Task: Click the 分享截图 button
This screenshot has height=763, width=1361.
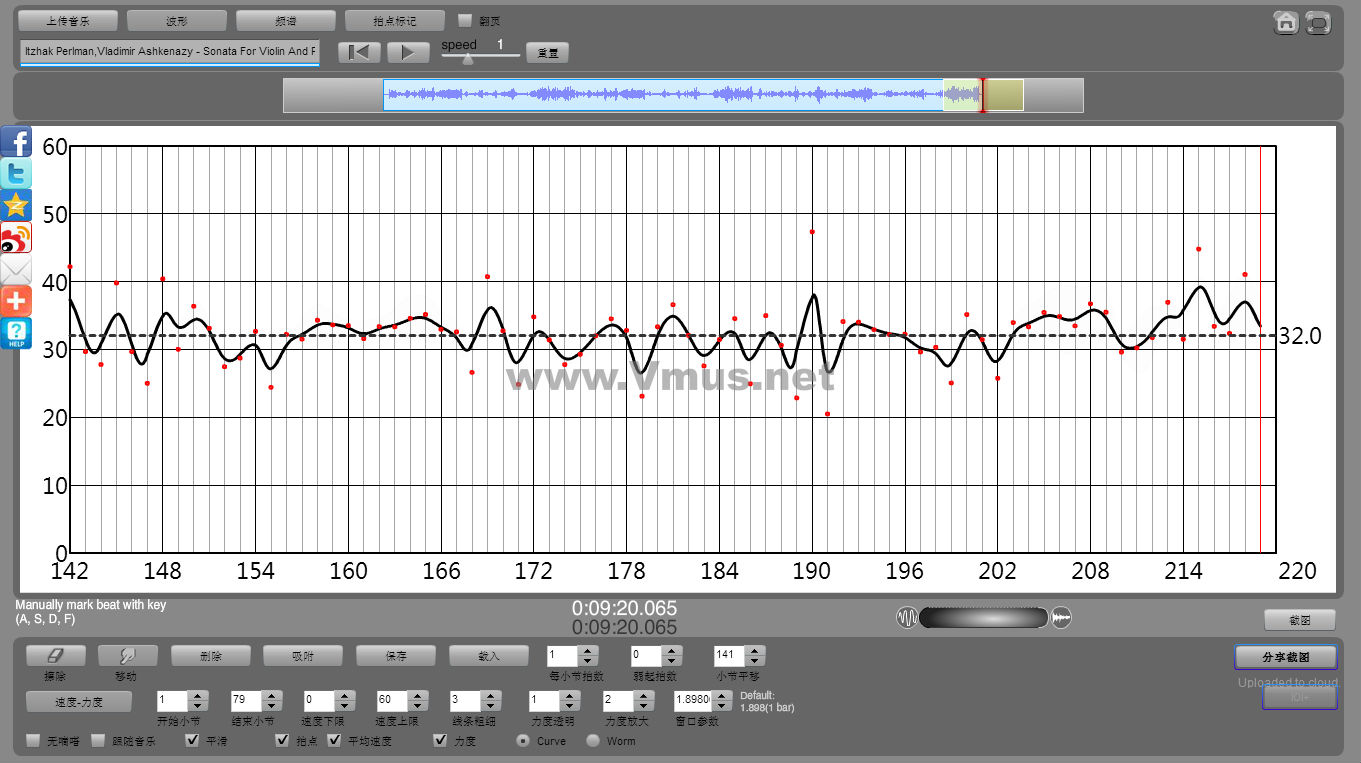Action: tap(1285, 657)
